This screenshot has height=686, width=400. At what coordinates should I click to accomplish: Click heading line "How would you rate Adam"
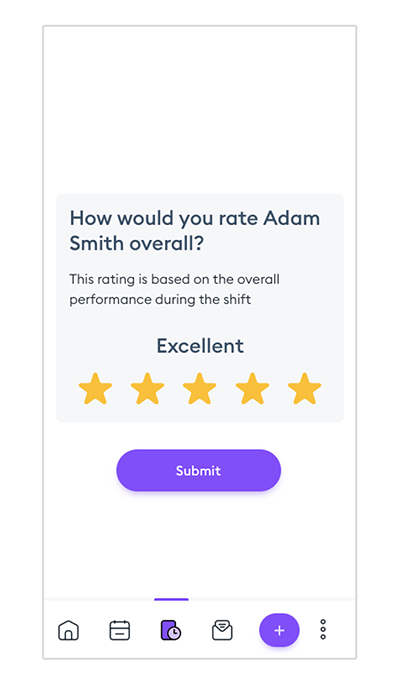[195, 218]
